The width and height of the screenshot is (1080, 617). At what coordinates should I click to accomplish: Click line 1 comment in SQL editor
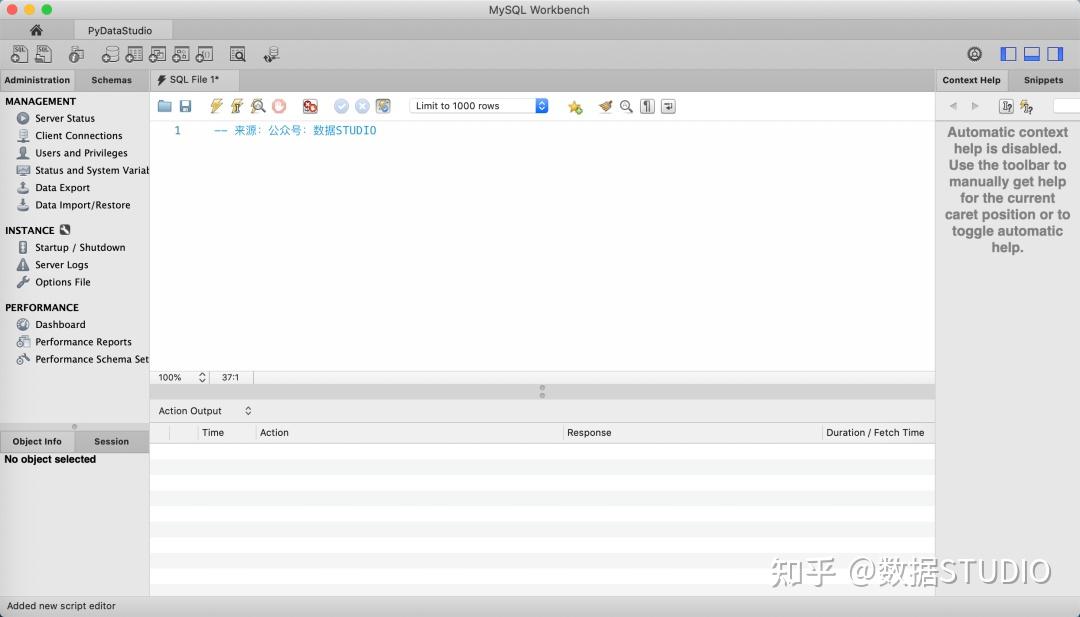(x=295, y=130)
